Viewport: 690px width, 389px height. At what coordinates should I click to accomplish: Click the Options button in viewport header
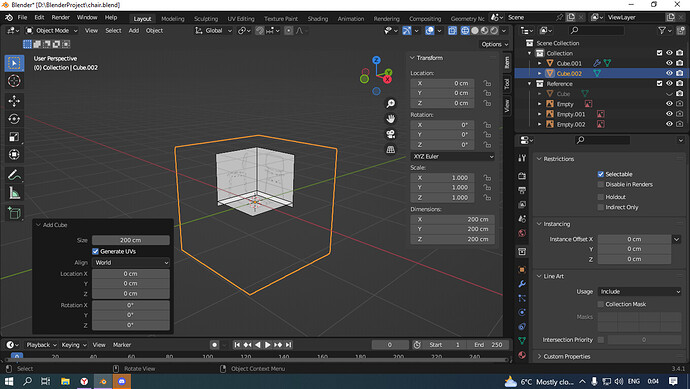point(494,44)
